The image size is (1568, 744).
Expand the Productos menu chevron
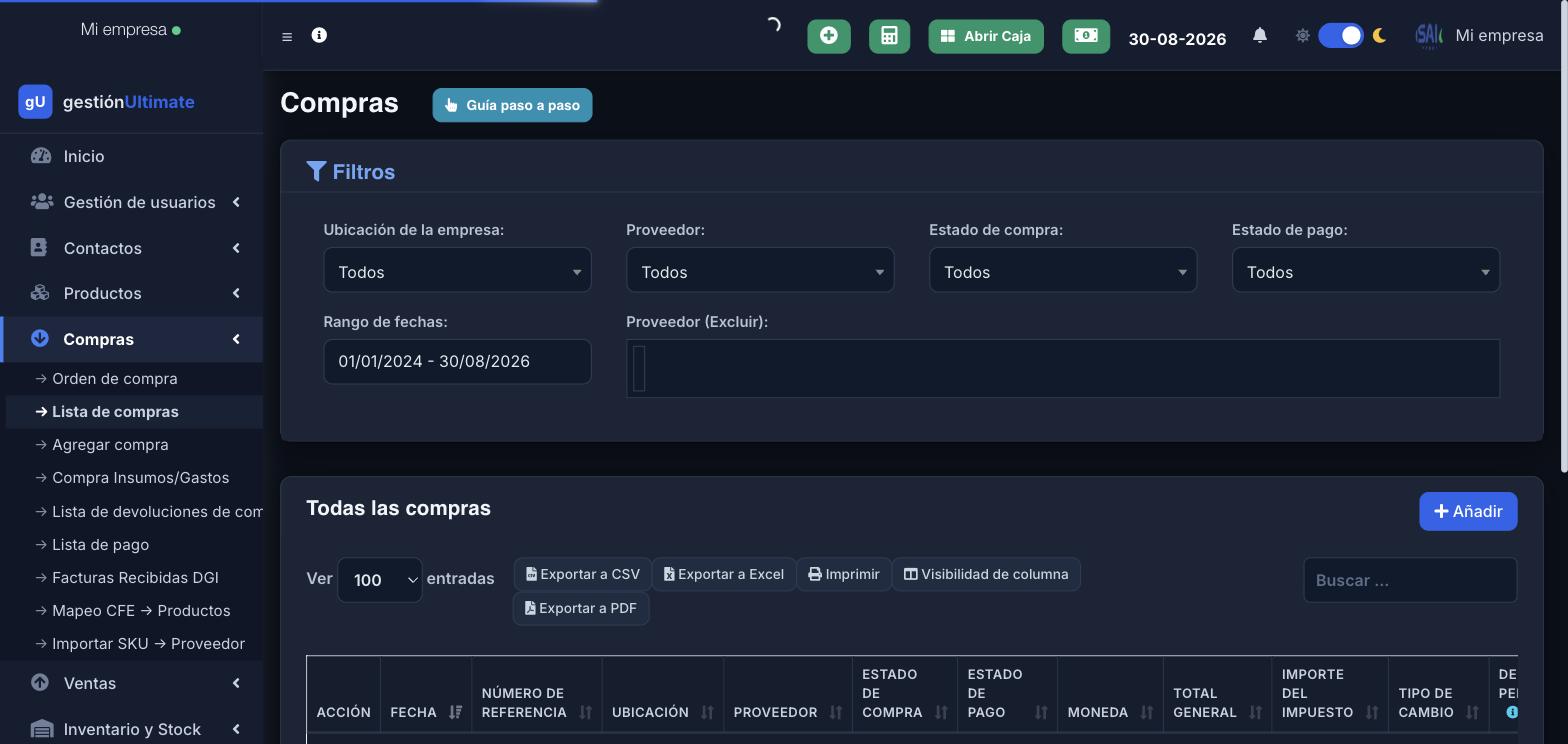pos(236,293)
